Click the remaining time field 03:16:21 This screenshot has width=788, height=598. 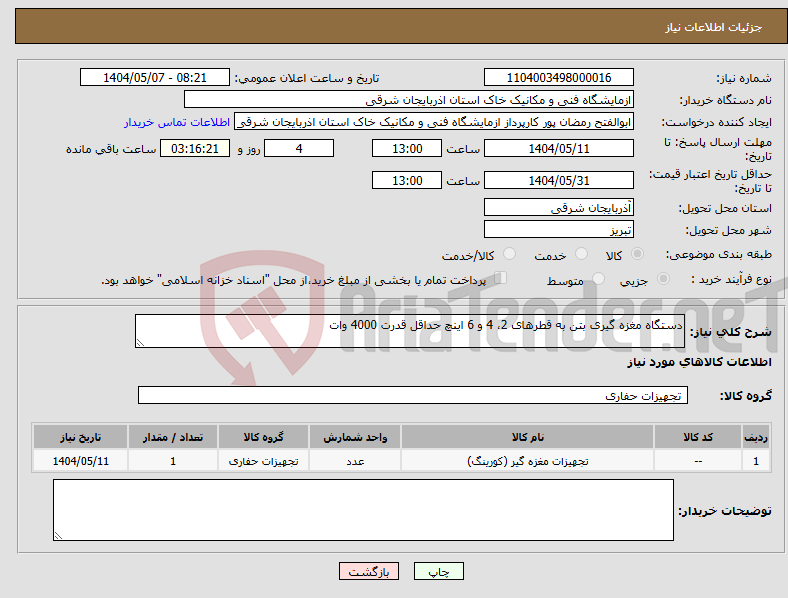[195, 148]
